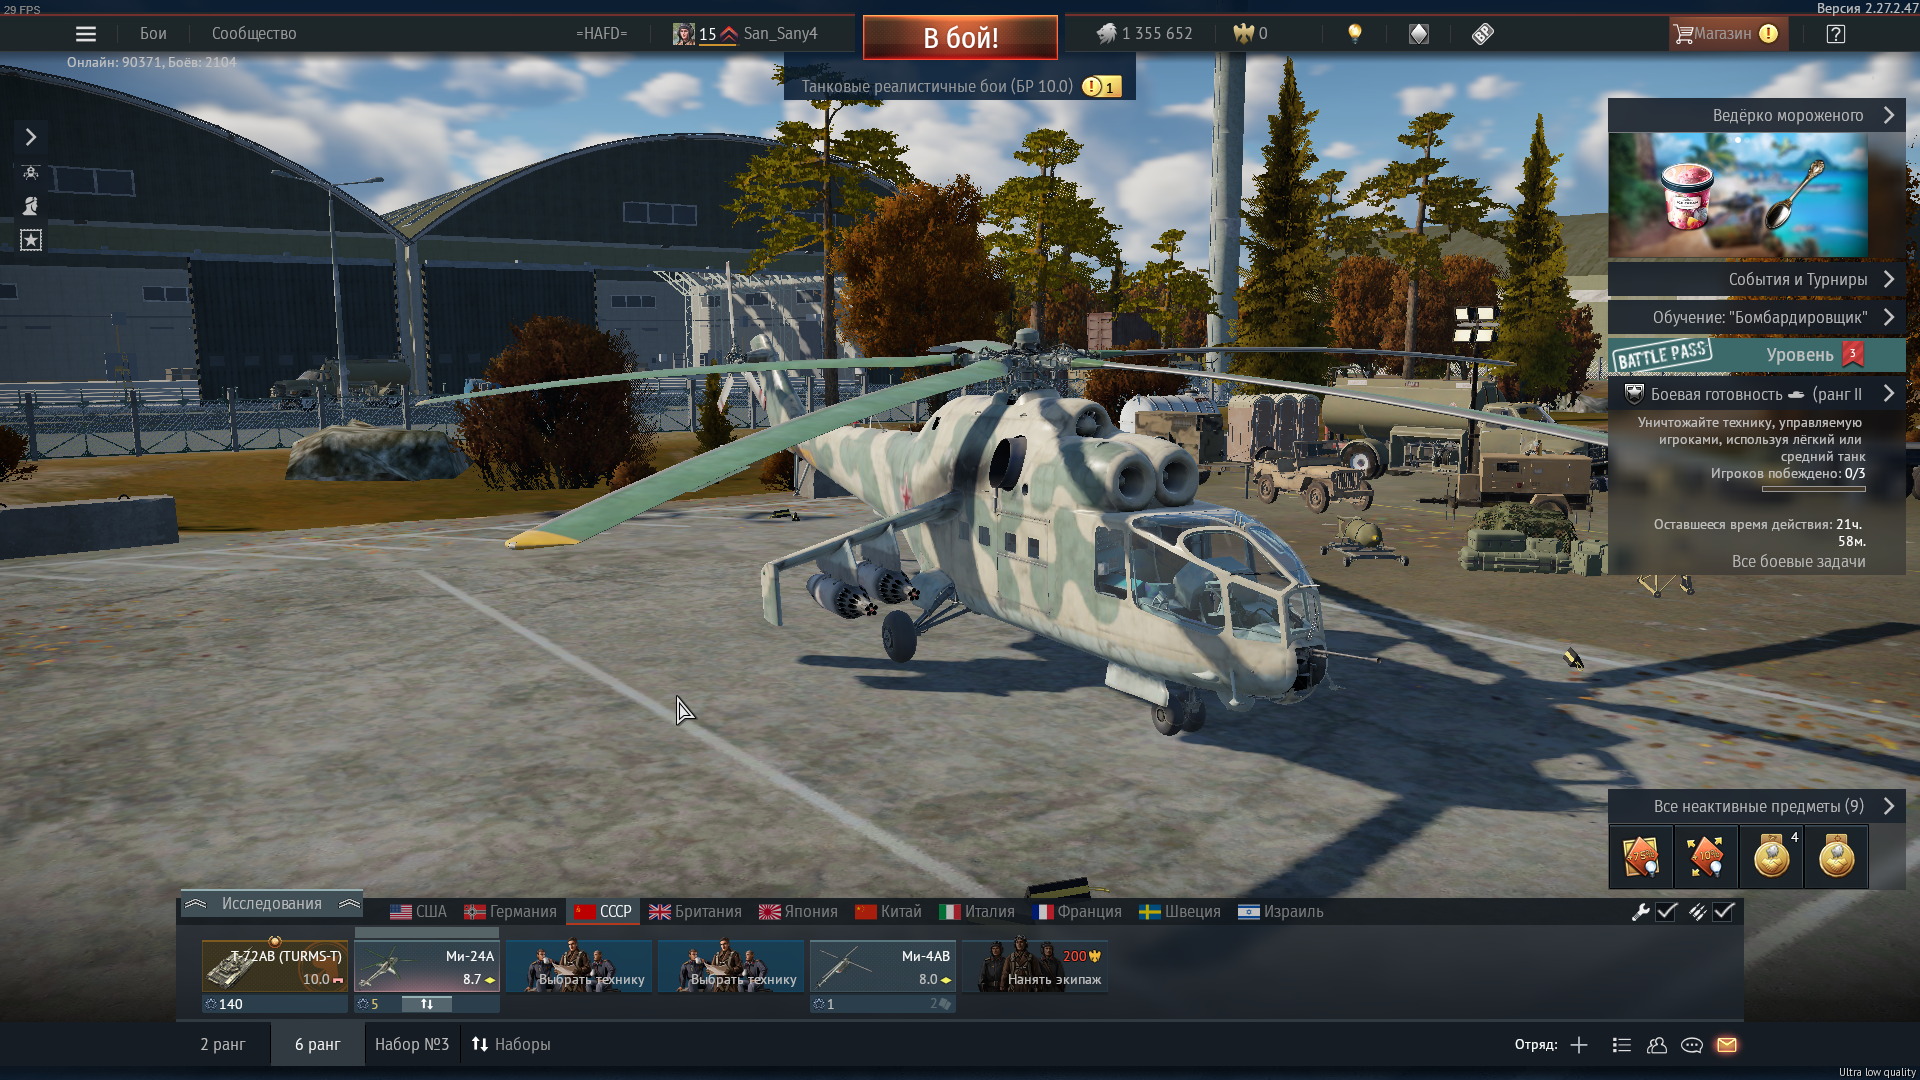This screenshot has height=1080, width=1920.
Task: Click the wrench repair icon
Action: pyautogui.click(x=1640, y=912)
